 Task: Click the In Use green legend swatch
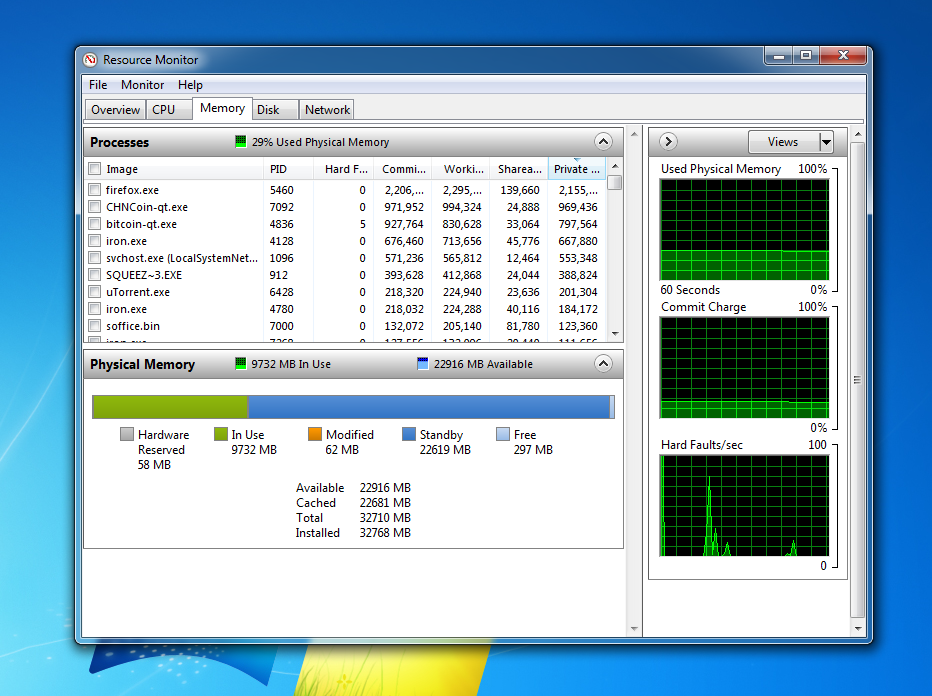[221, 434]
